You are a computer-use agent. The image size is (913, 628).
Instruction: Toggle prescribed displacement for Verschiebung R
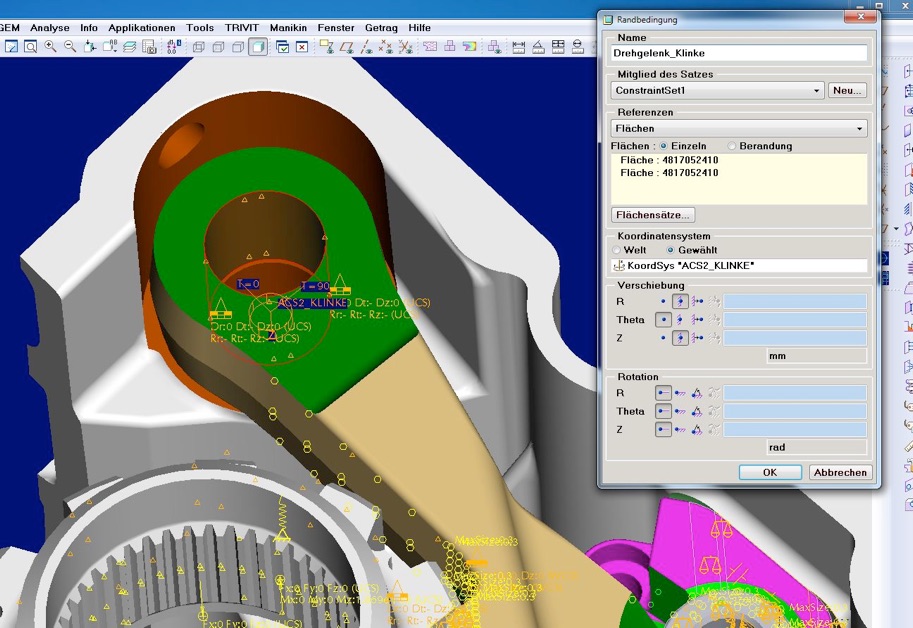(x=697, y=301)
